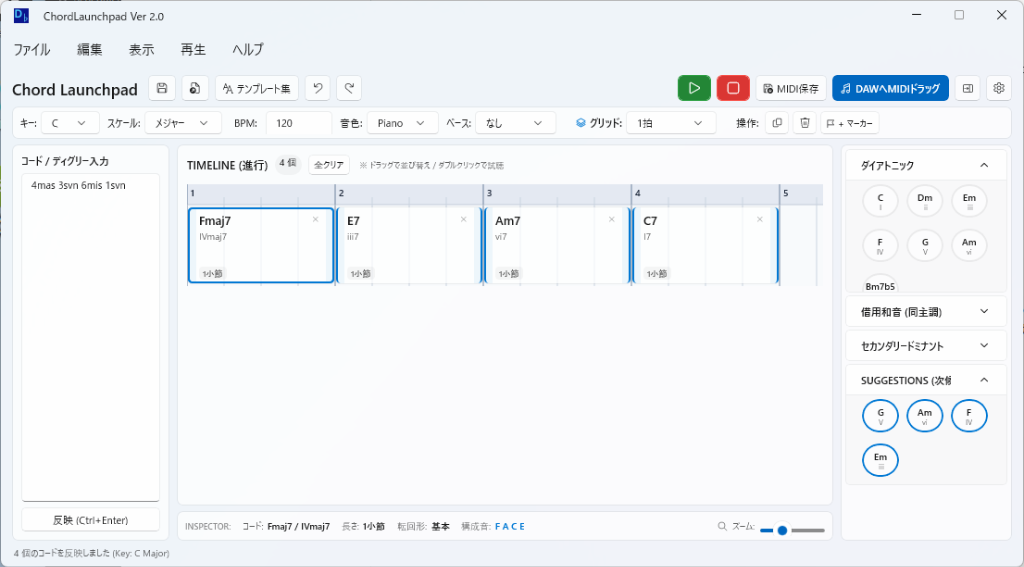
Task: Open the 再生 menu
Action: 193,50
